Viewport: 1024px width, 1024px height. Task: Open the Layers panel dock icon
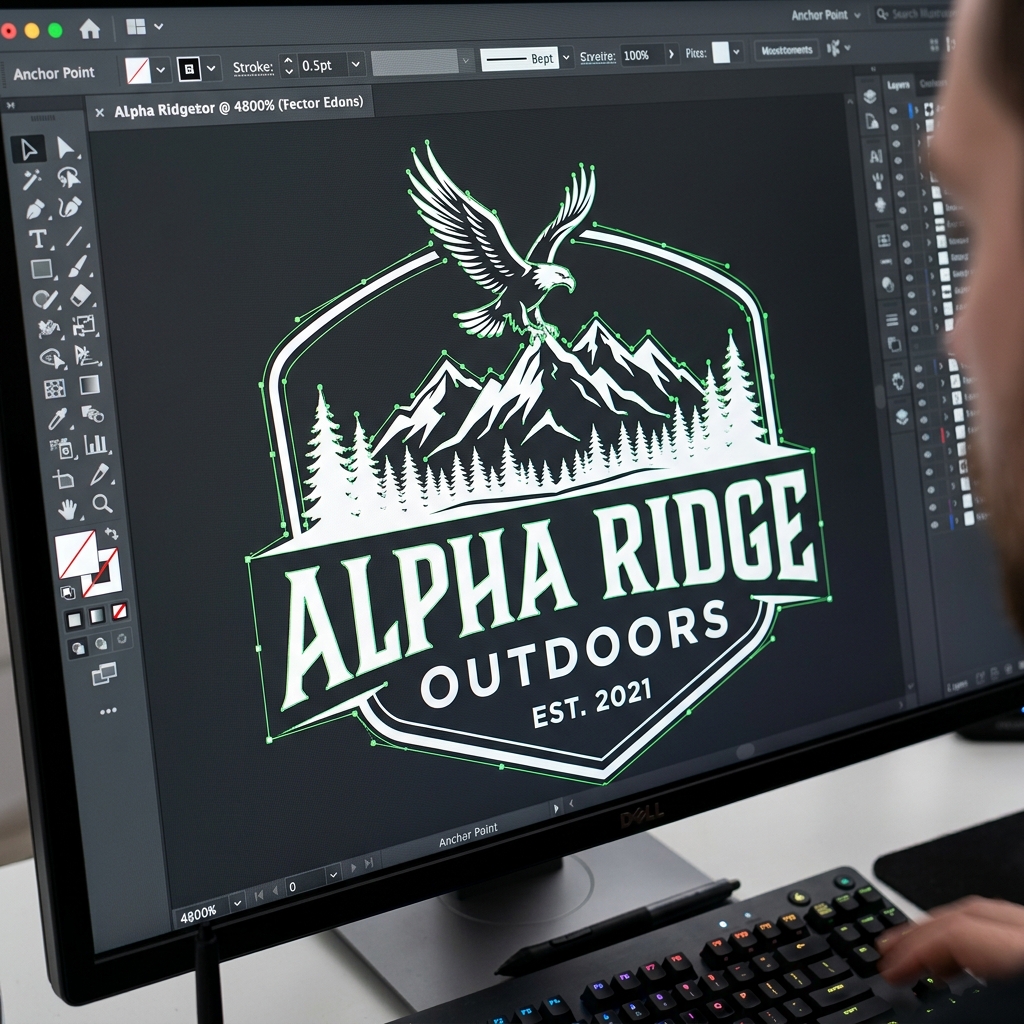pos(869,97)
